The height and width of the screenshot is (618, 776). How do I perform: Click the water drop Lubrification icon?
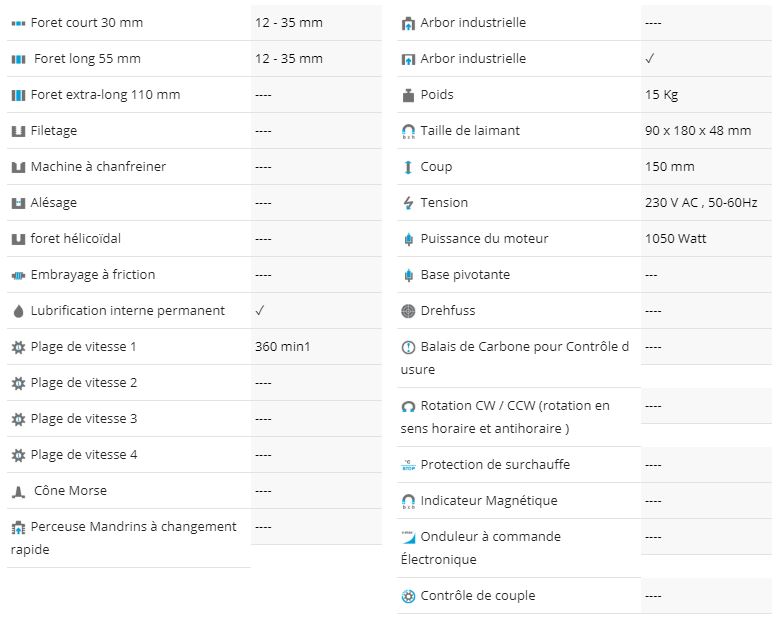(x=18, y=311)
